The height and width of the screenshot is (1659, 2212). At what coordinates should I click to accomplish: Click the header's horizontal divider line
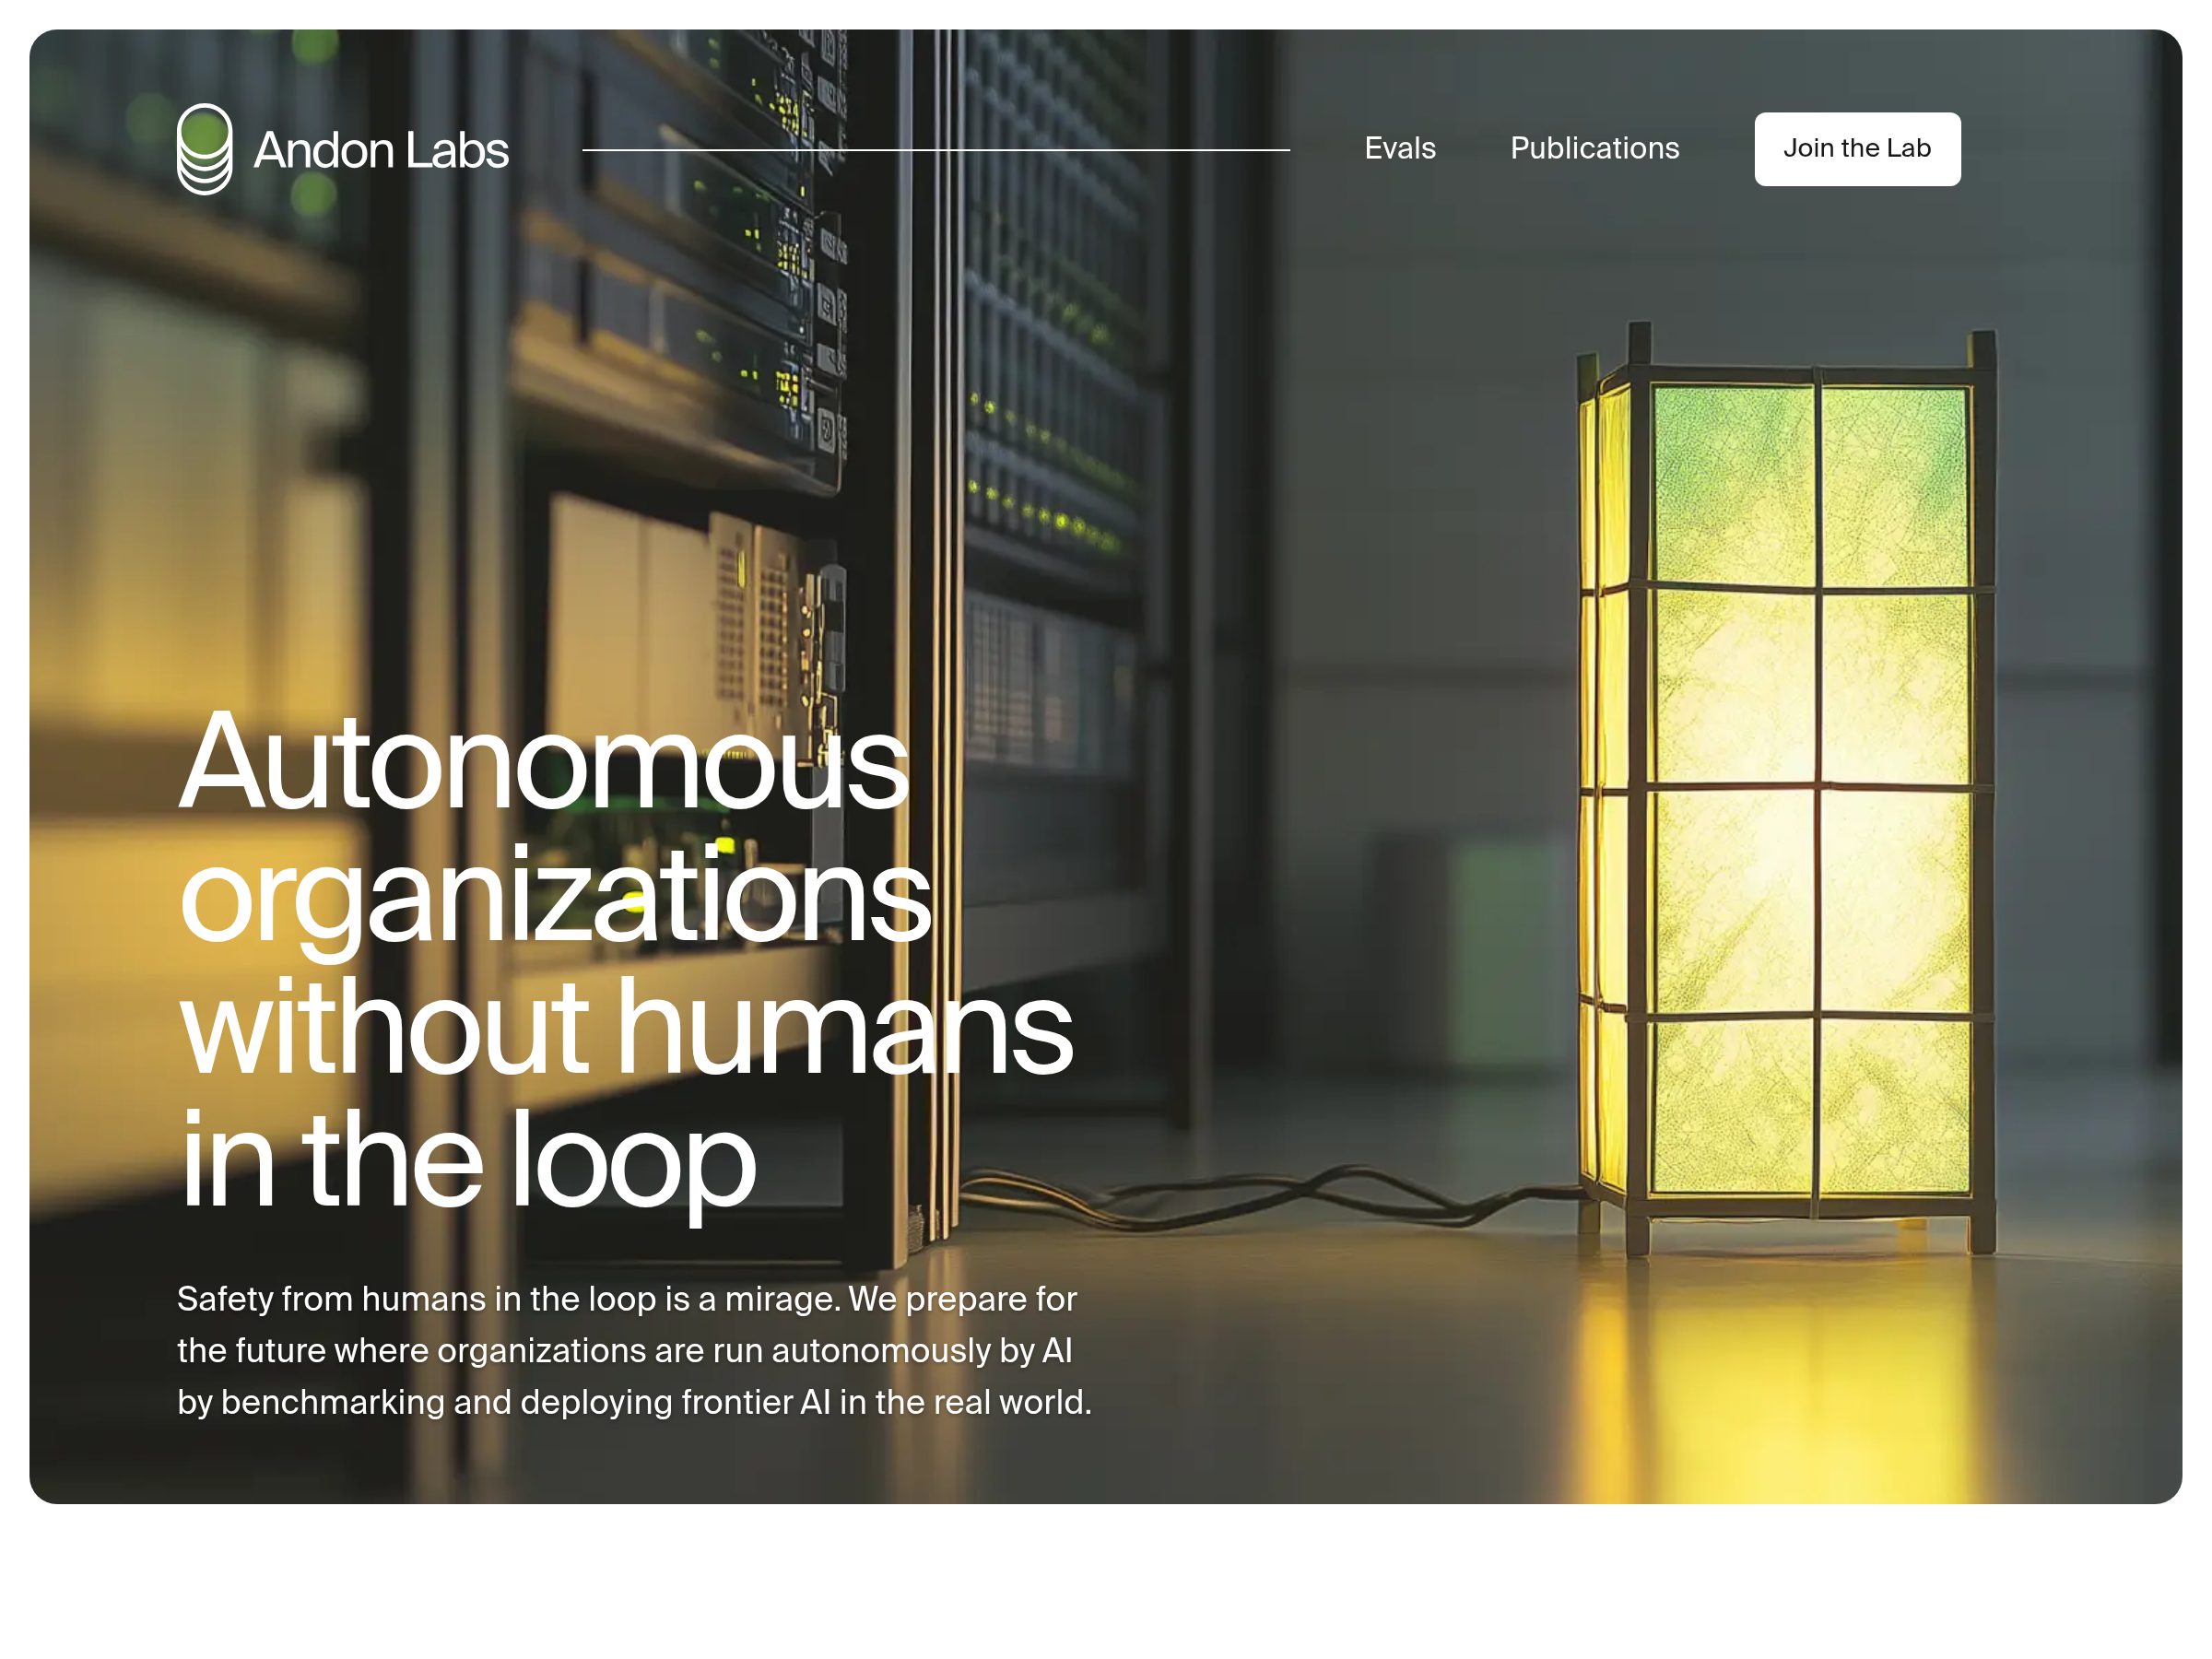[935, 150]
